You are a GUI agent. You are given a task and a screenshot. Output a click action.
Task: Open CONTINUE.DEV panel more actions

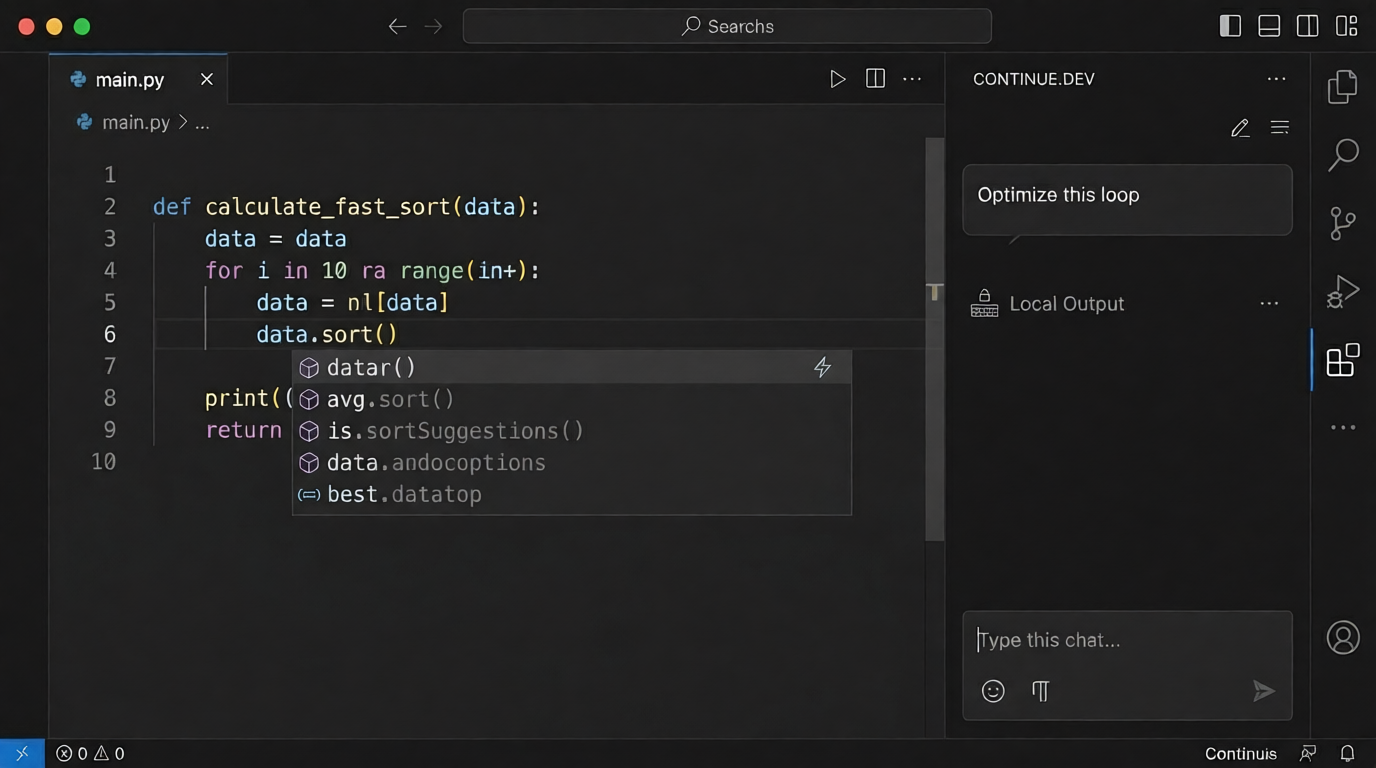coord(1276,79)
